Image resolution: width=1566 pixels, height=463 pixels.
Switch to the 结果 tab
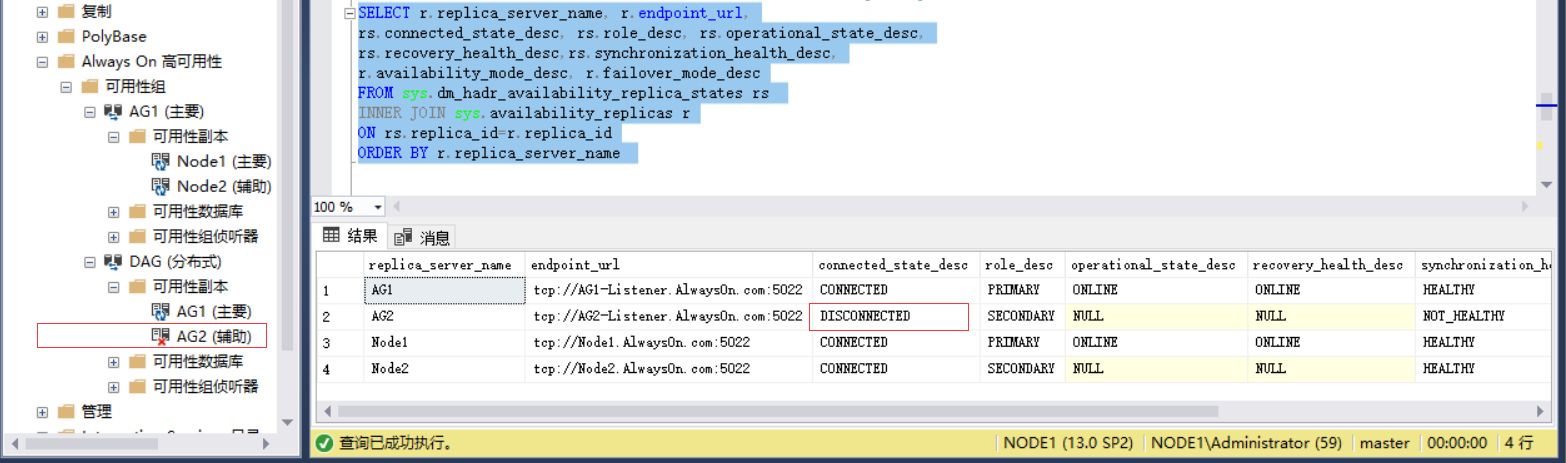pyautogui.click(x=350, y=237)
